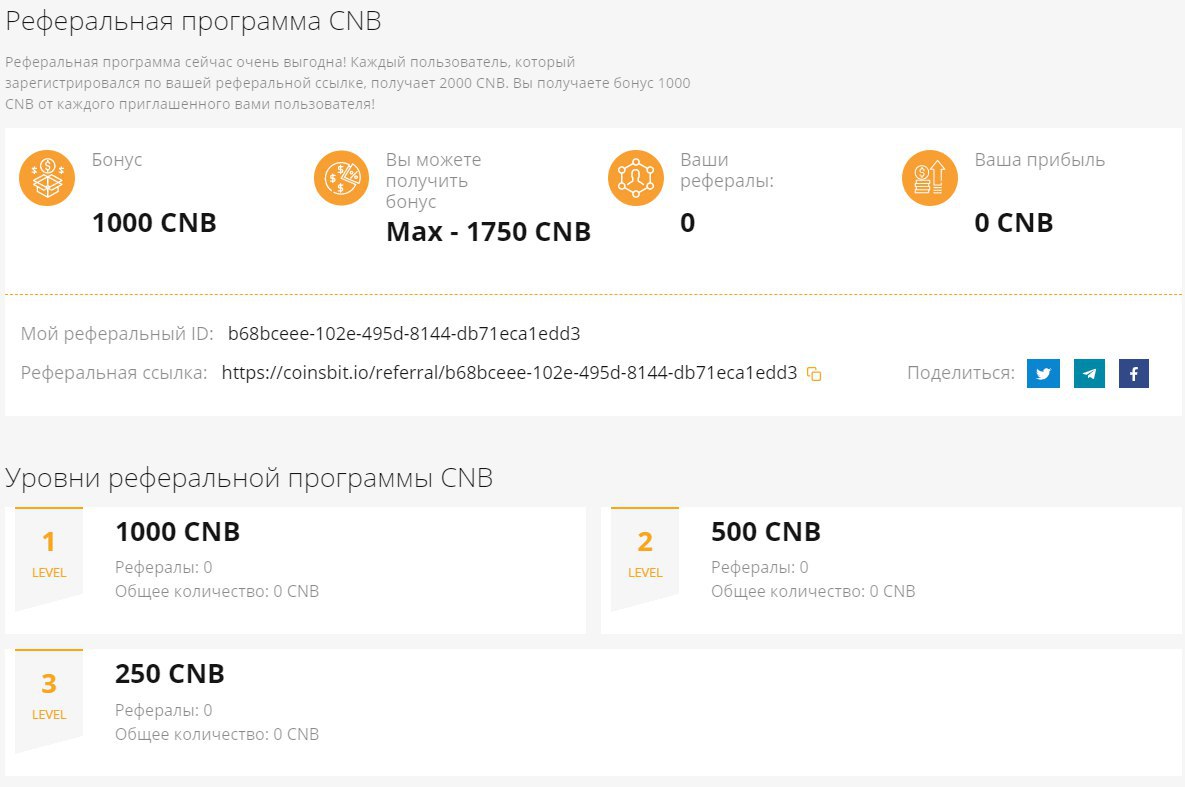
Task: Click the Level 2 badge
Action: click(x=645, y=554)
